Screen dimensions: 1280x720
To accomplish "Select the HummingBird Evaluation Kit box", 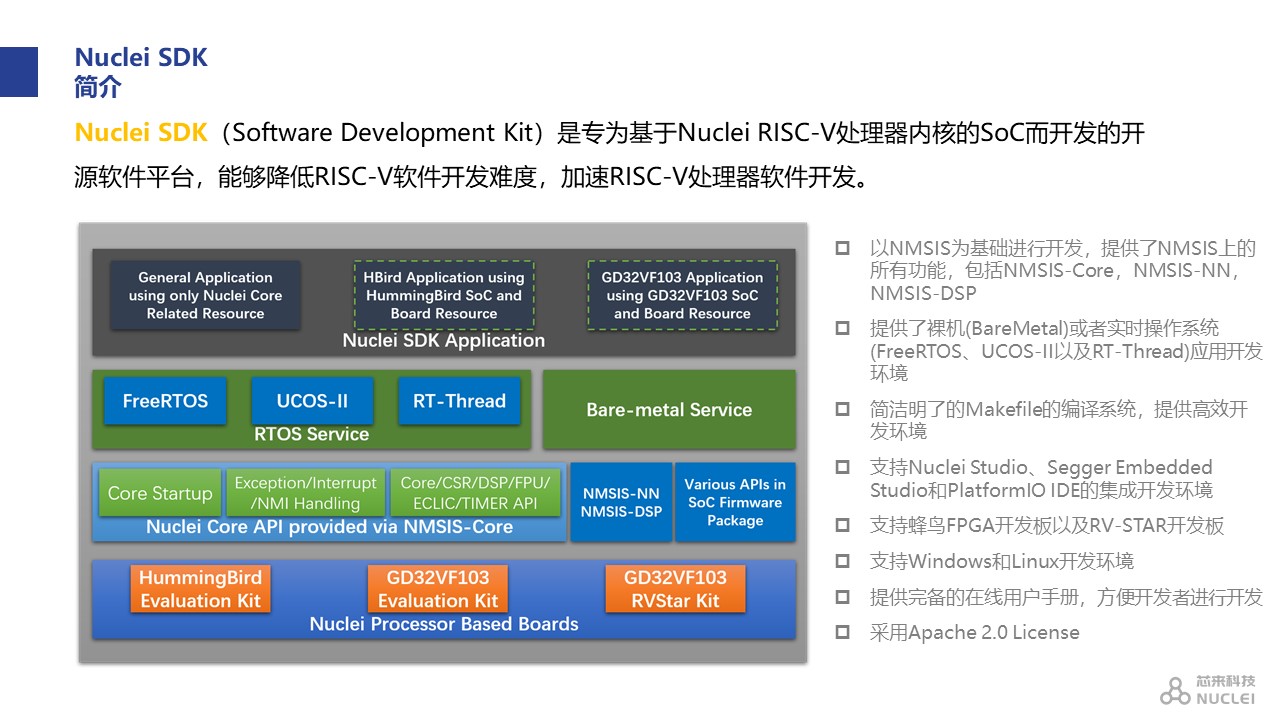I will coord(200,589).
